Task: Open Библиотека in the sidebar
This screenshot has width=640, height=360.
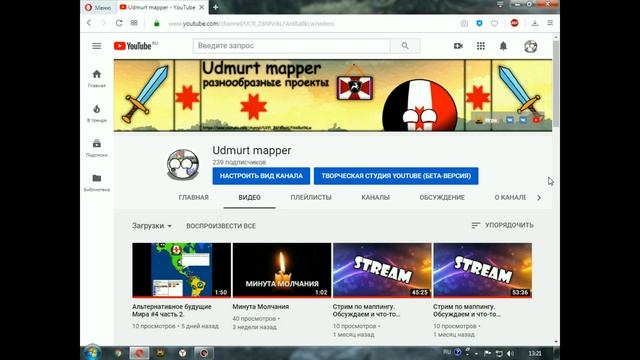Action: pyautogui.click(x=97, y=183)
